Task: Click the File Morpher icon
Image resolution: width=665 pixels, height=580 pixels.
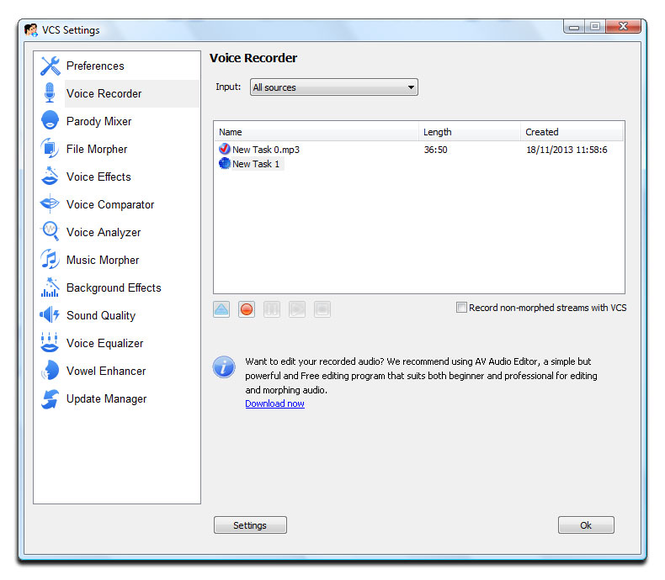Action: [x=50, y=148]
